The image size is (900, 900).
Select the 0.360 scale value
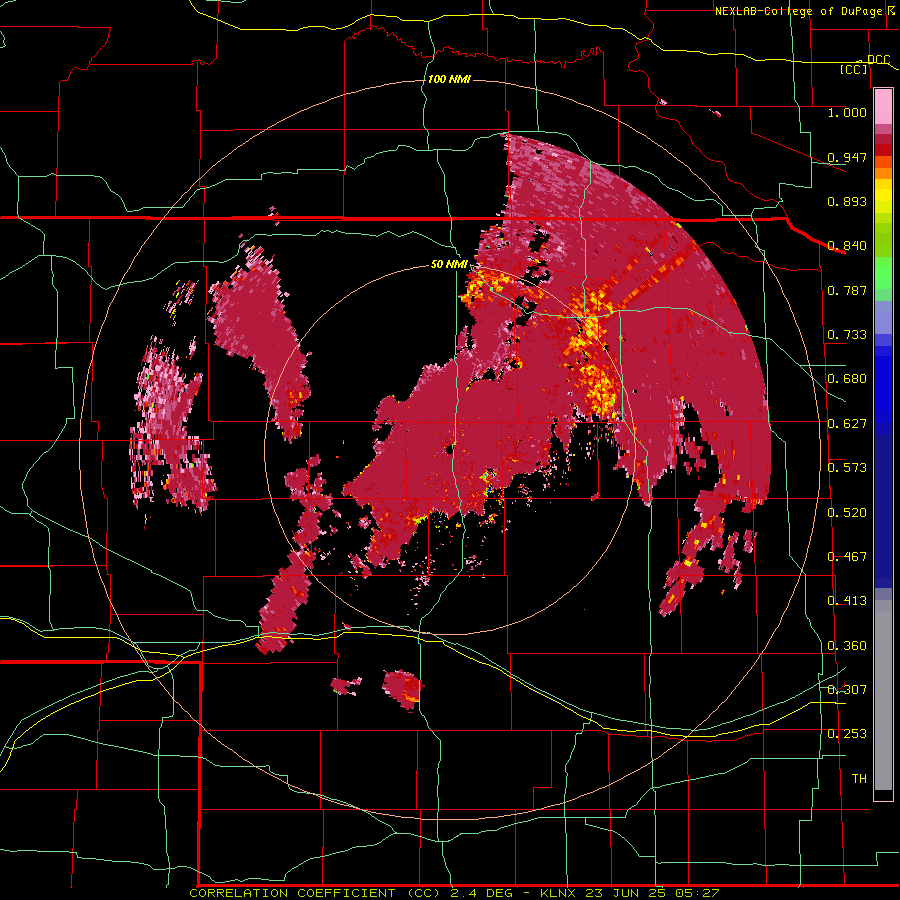pyautogui.click(x=847, y=646)
